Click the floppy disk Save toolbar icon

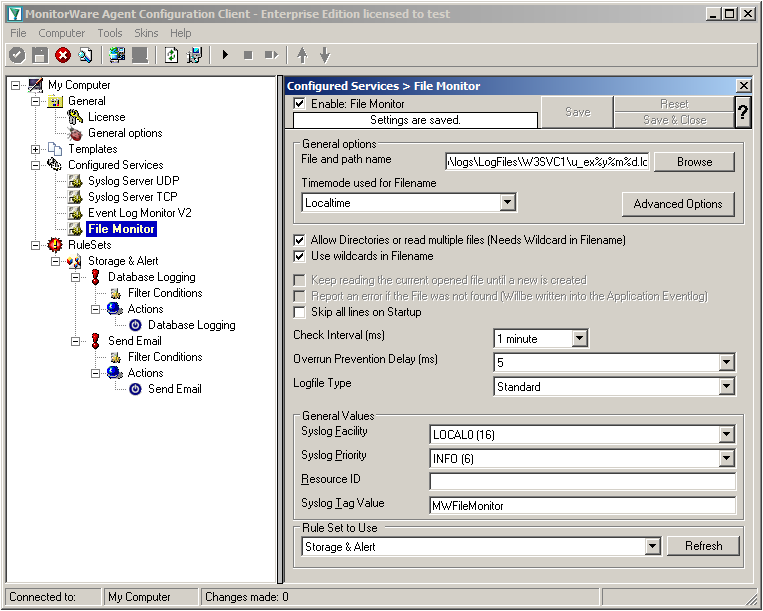coord(40,55)
